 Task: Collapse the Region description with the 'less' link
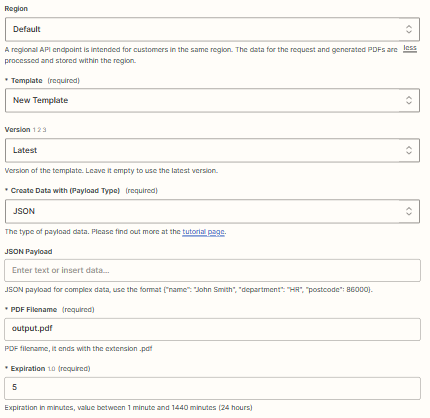410,48
